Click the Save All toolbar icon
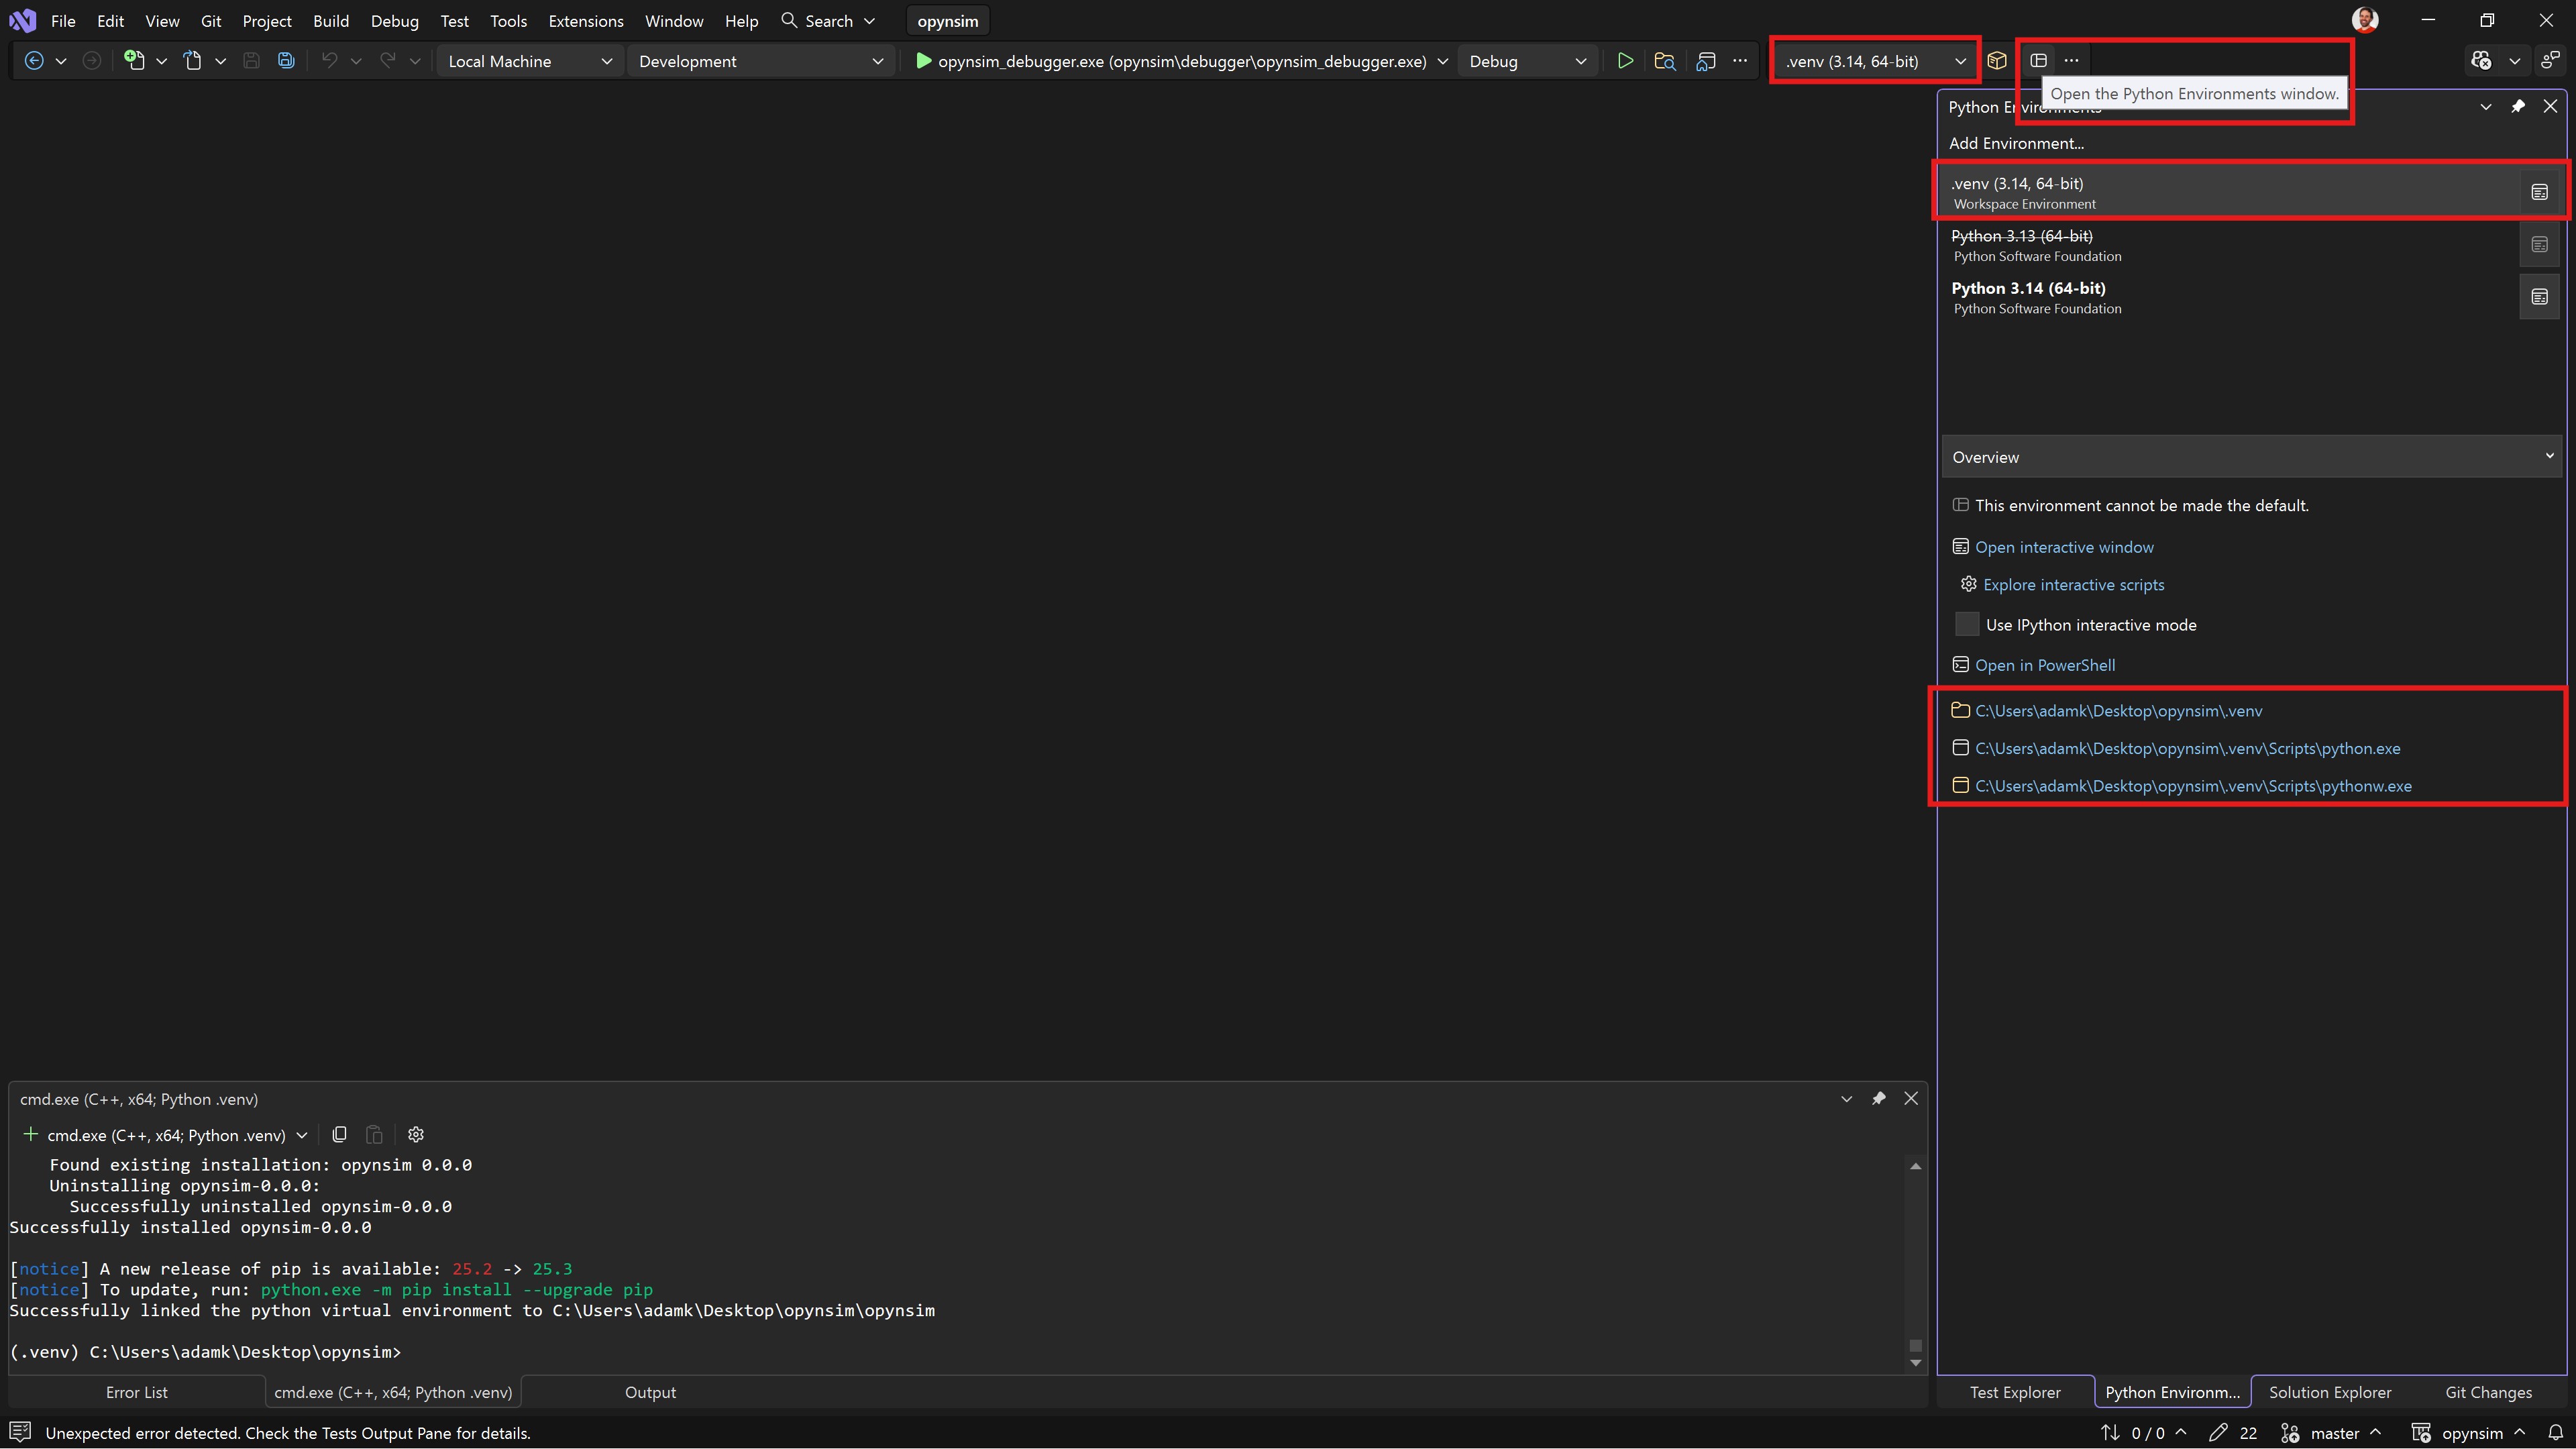 point(286,61)
